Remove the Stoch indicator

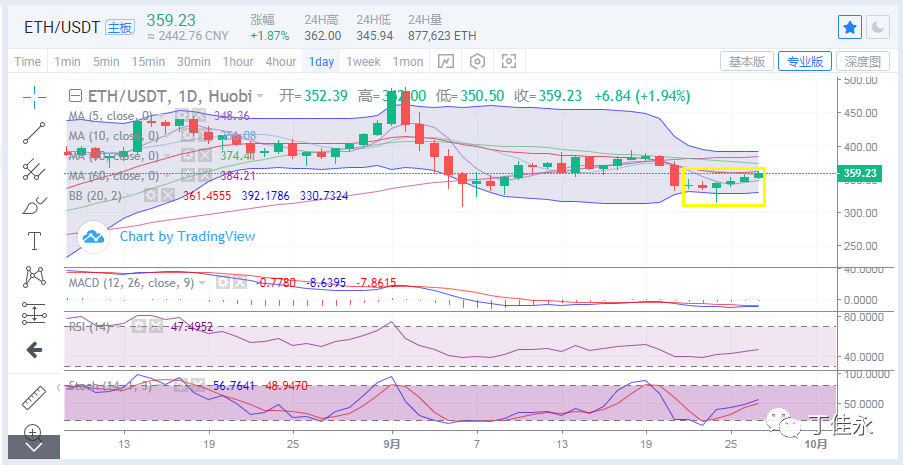(x=197, y=385)
